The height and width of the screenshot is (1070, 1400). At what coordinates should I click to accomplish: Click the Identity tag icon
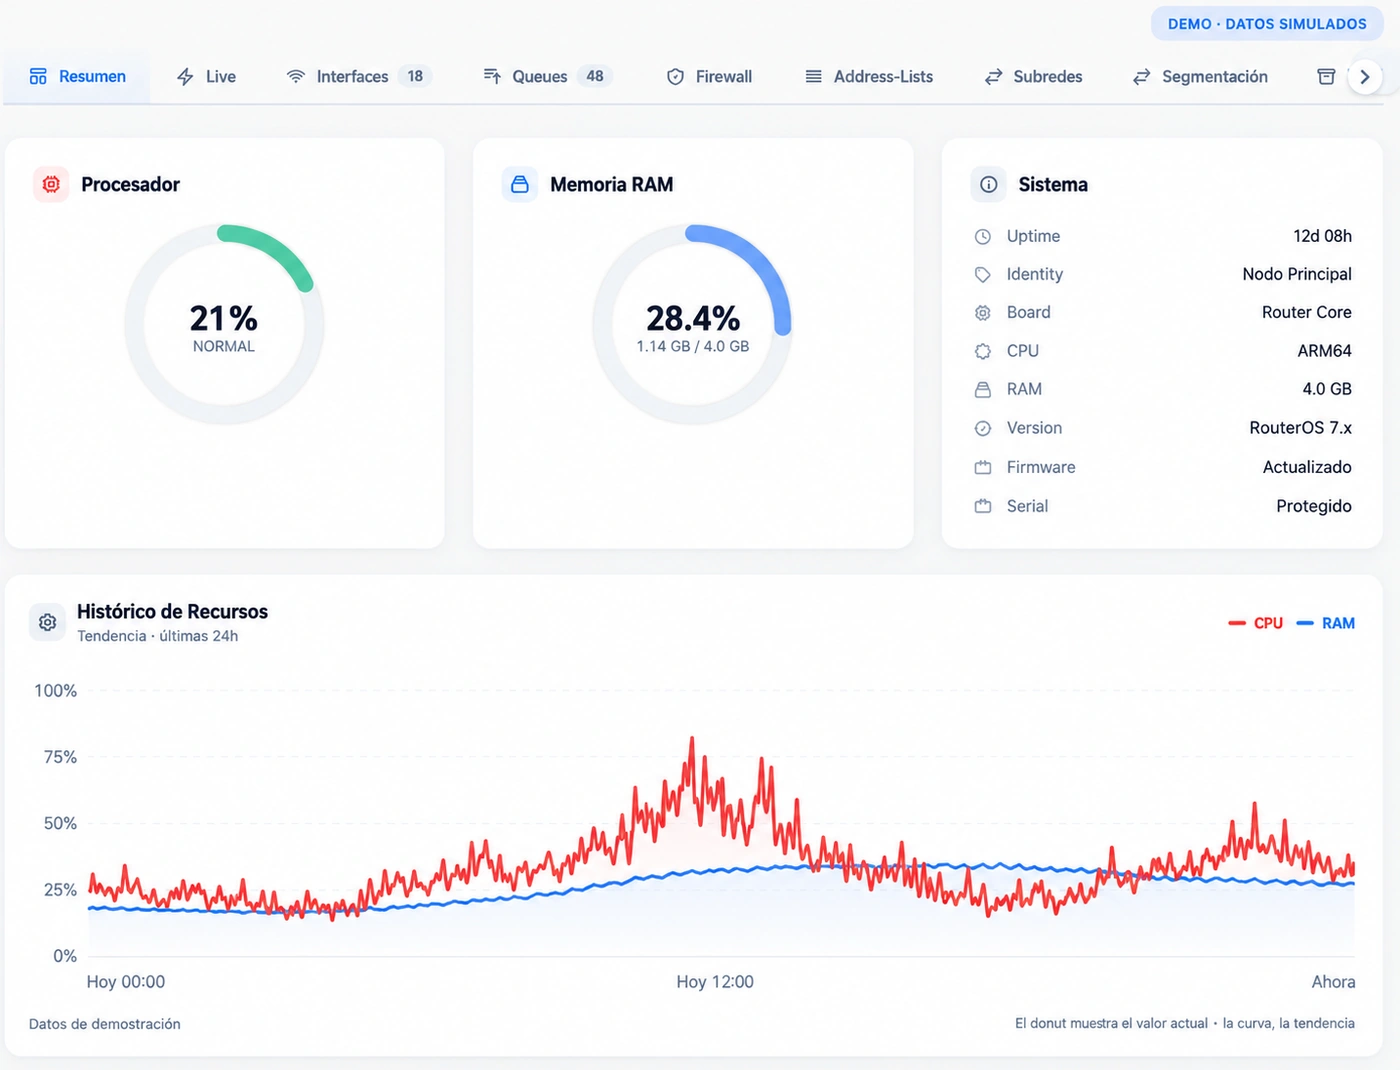click(x=983, y=275)
